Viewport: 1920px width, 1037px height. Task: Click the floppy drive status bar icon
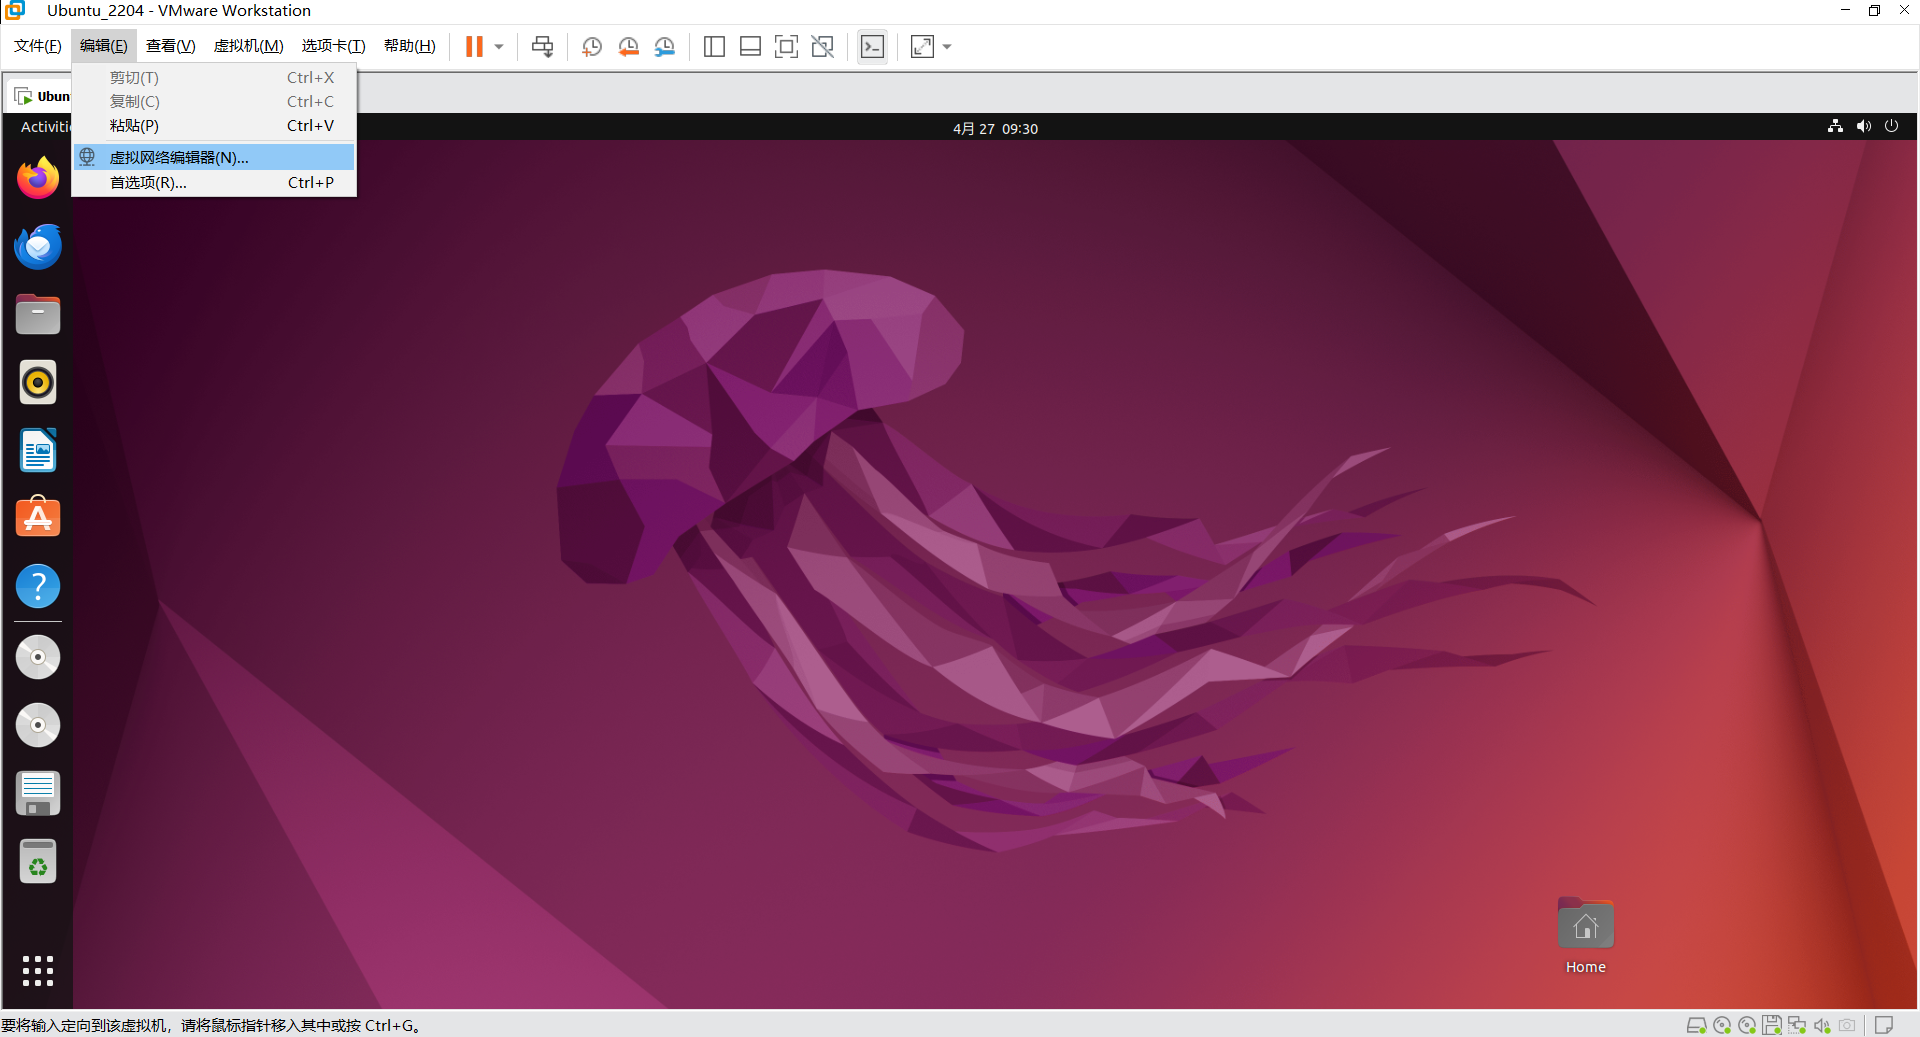click(x=1772, y=1025)
